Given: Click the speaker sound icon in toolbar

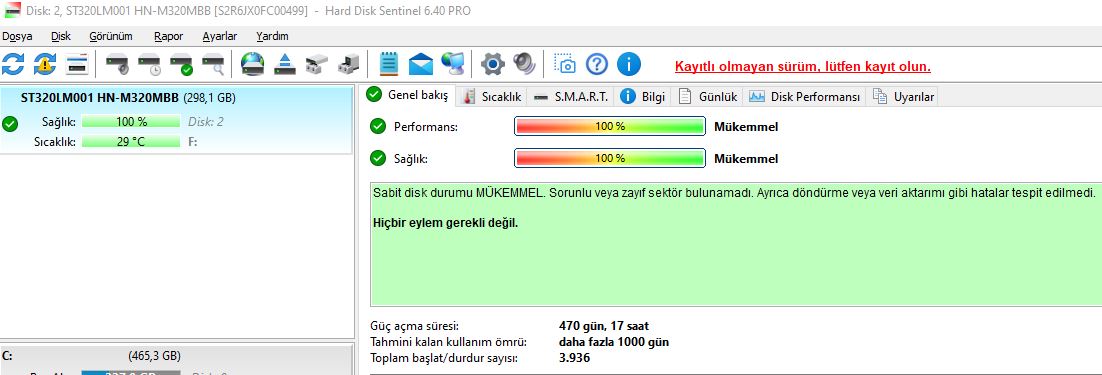Looking at the screenshot, I should pos(524,64).
